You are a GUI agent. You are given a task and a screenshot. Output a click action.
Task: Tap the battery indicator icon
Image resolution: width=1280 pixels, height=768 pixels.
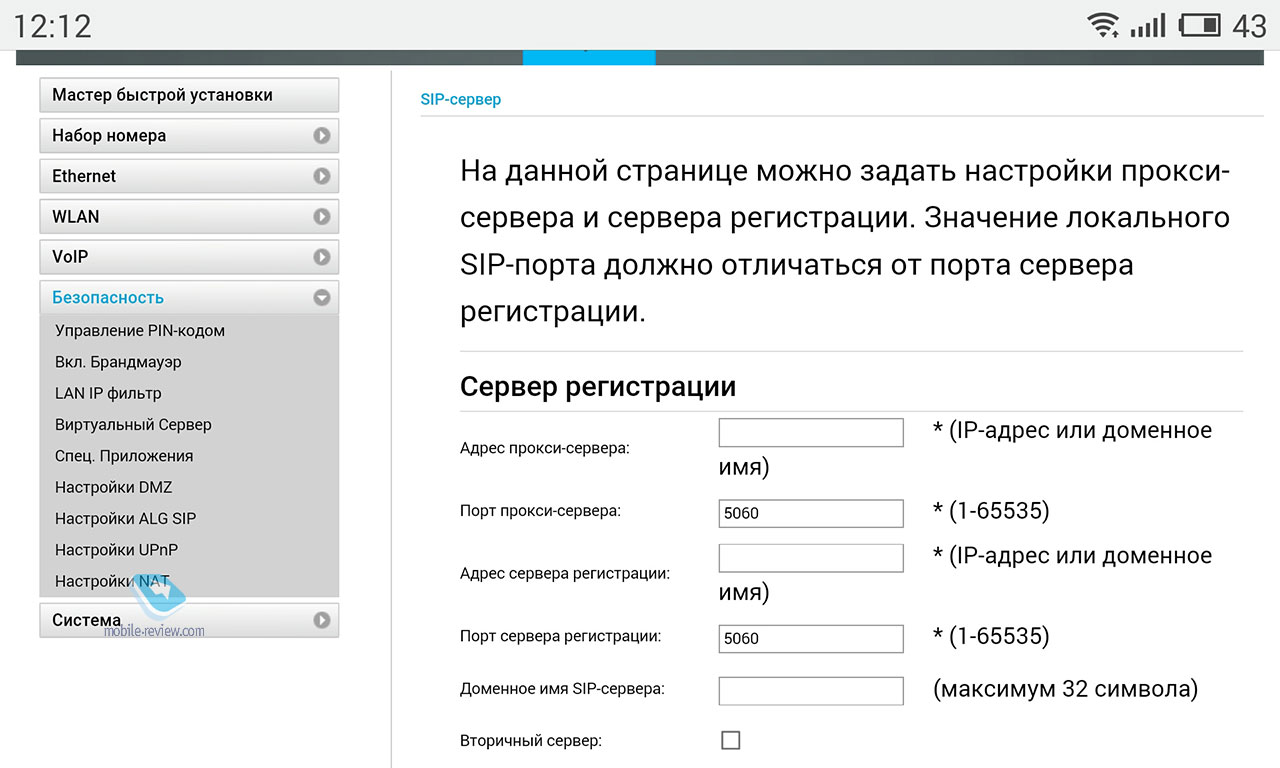pyautogui.click(x=1200, y=25)
